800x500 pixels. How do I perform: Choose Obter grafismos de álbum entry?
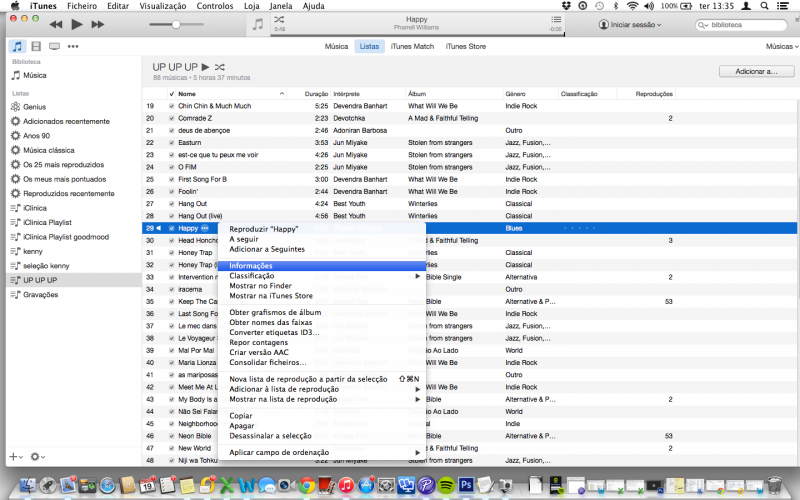(x=321, y=312)
